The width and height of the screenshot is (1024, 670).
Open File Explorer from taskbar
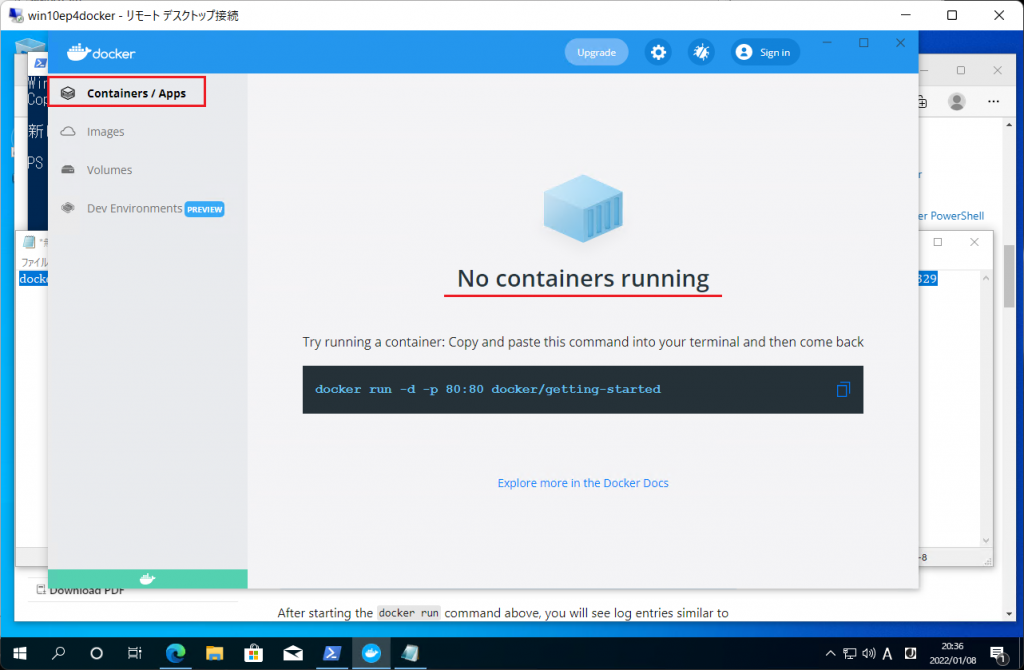point(214,653)
